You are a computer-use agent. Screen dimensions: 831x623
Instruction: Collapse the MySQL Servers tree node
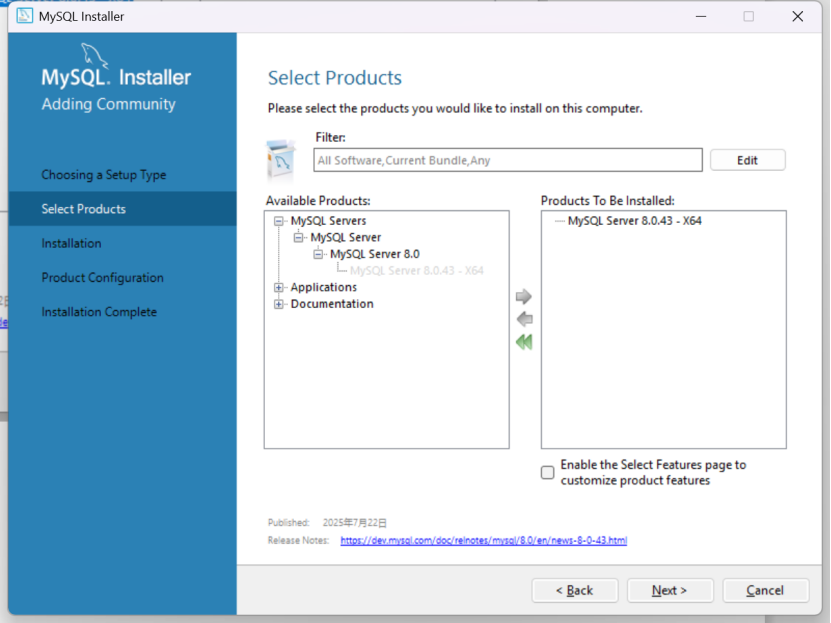278,220
